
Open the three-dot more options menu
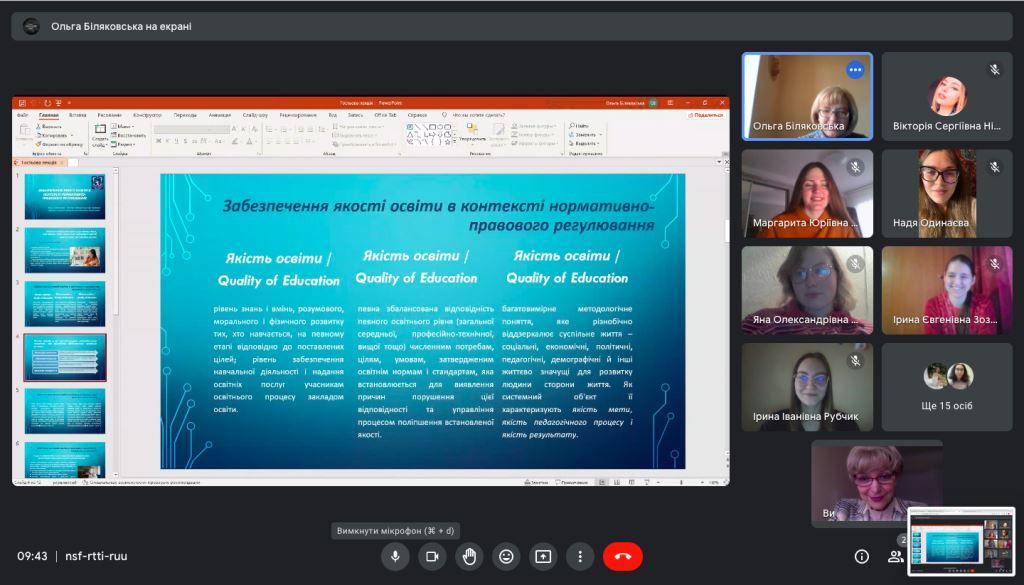[580, 557]
